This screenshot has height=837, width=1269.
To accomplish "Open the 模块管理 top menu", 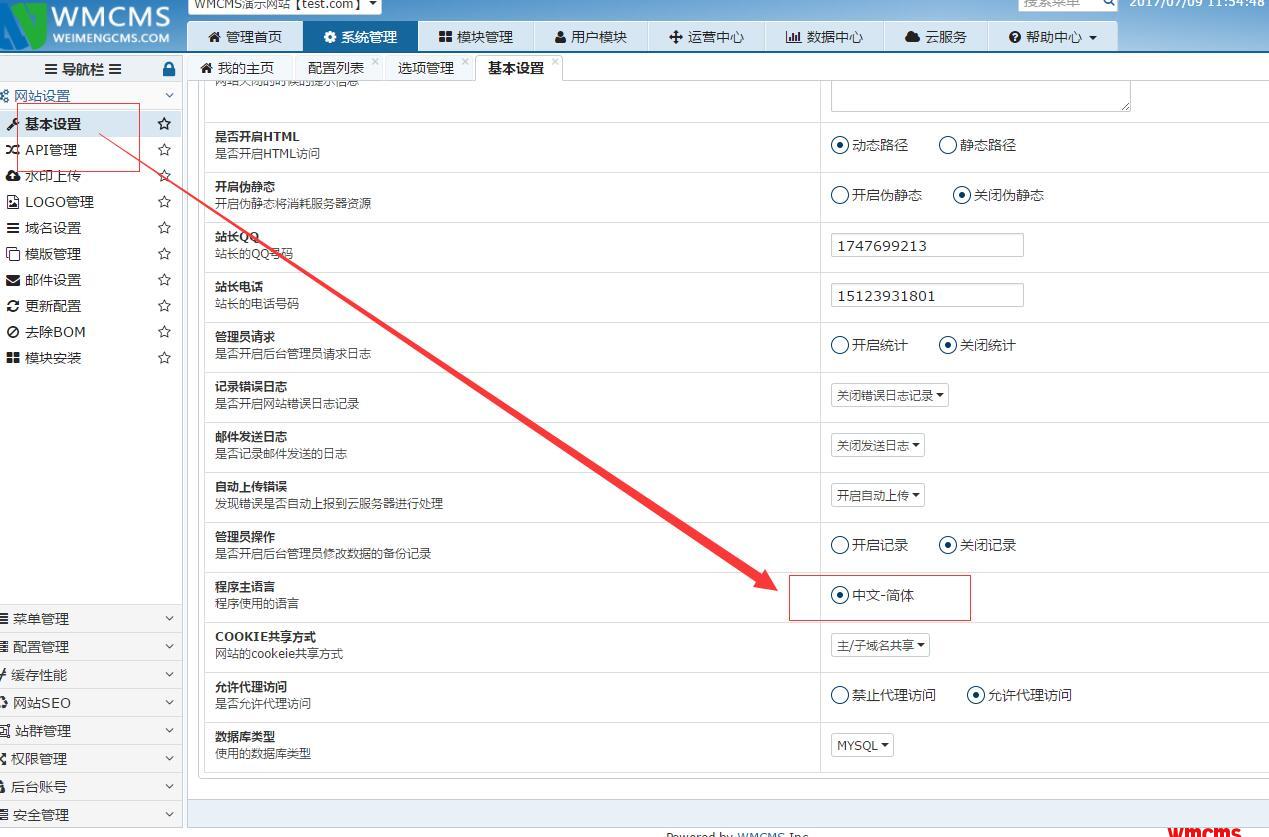I will 475,37.
